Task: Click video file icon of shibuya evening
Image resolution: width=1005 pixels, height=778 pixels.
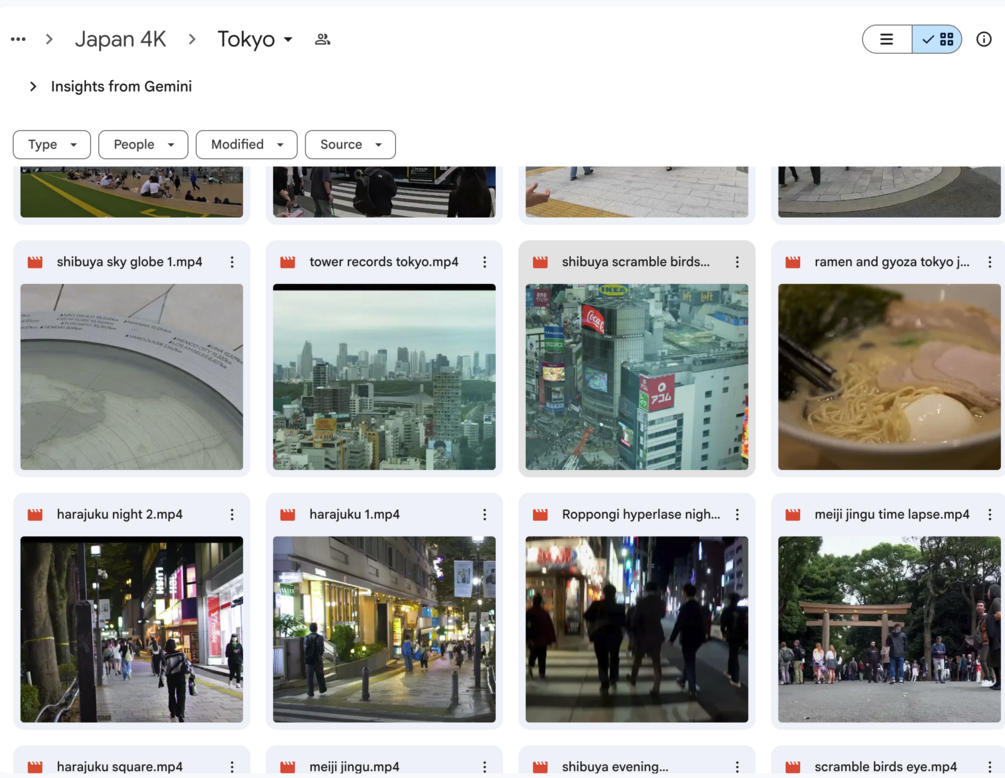Action: tap(540, 767)
